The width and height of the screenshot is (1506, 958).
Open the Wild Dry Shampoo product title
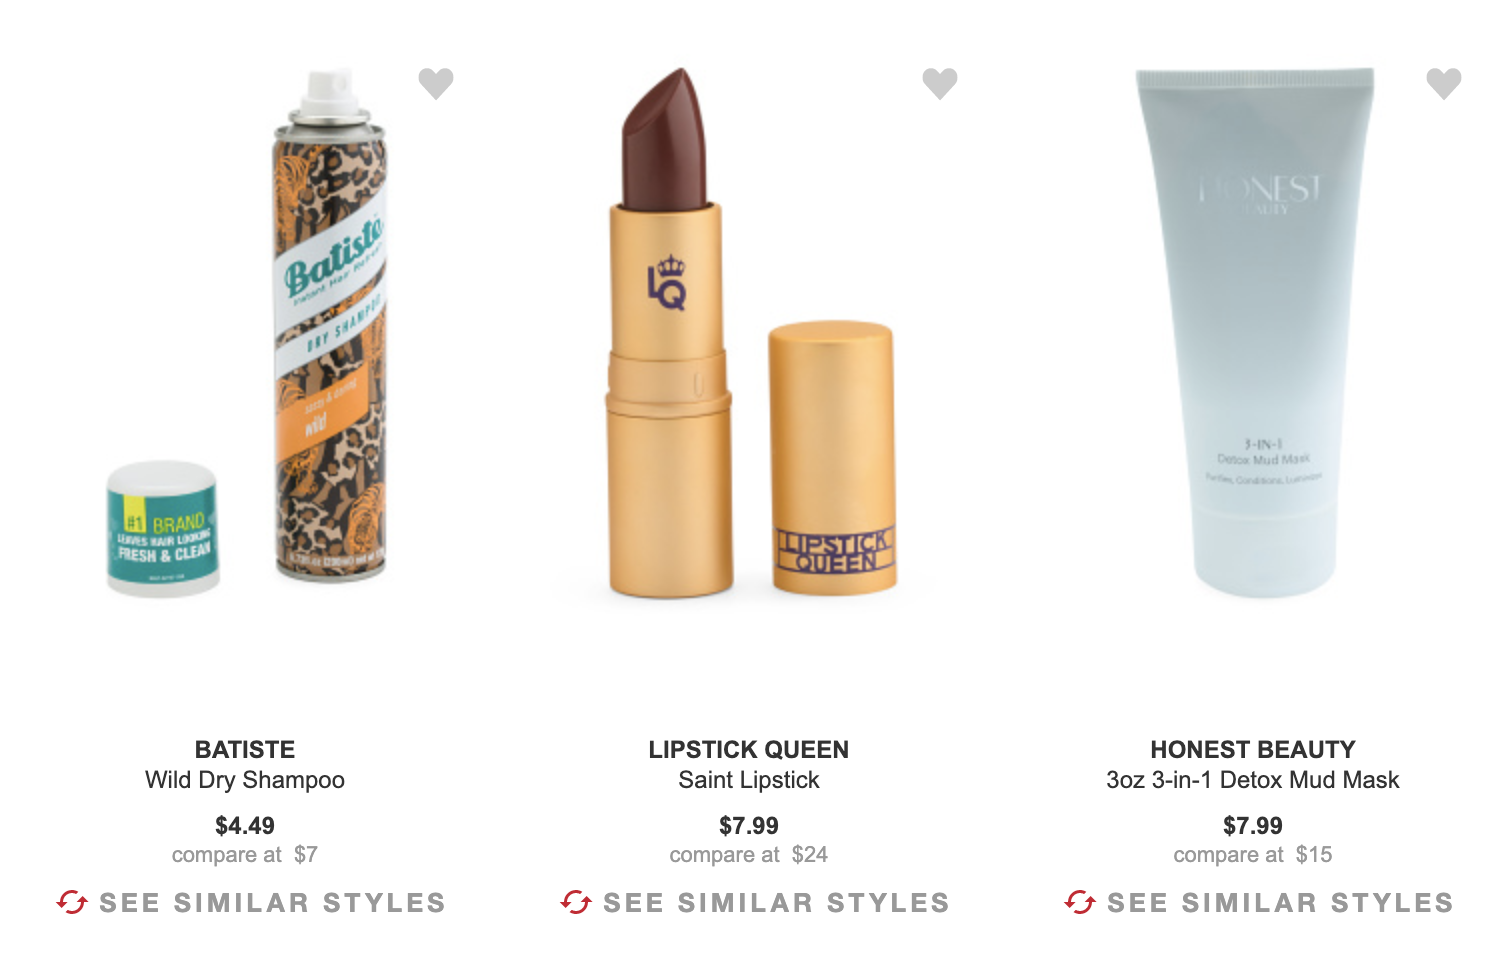(245, 780)
